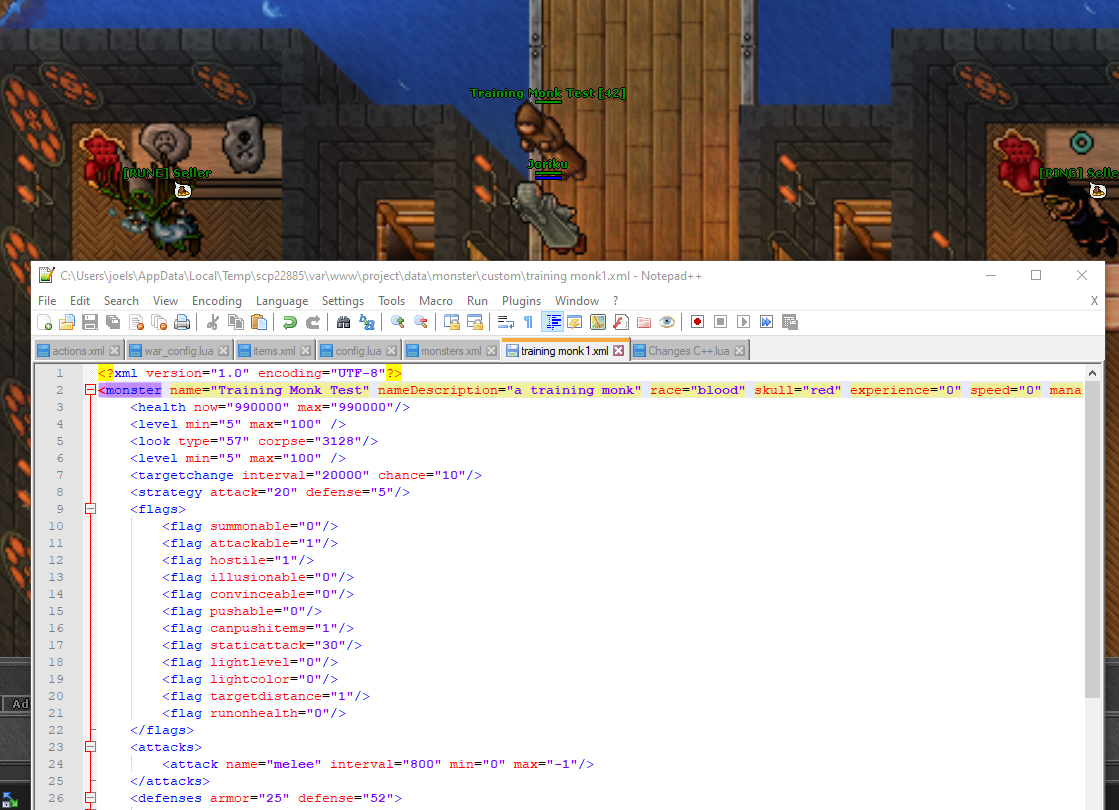The image size is (1119, 810).
Task: Open the Encoding menu
Action: pyautogui.click(x=217, y=301)
